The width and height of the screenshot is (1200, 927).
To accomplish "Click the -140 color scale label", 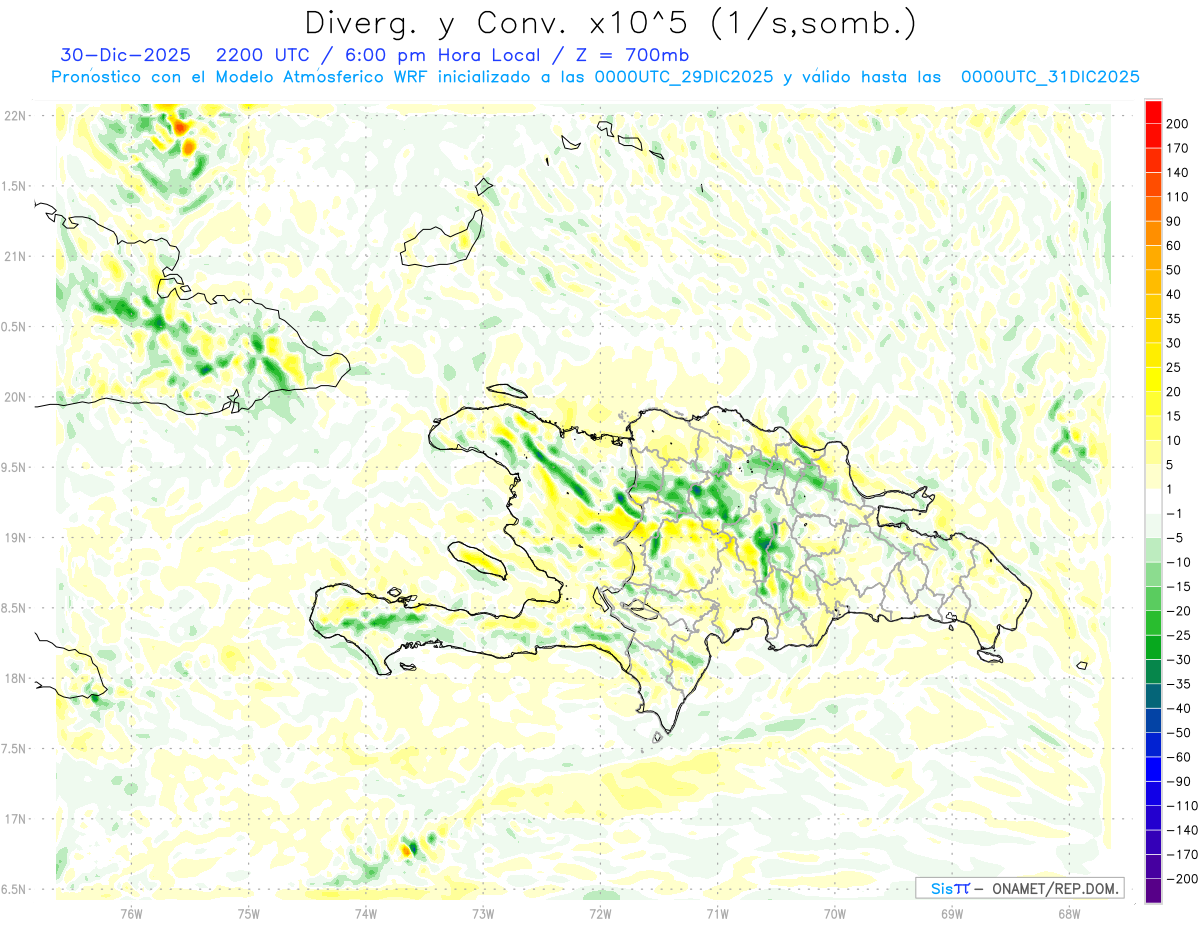I will (x=1181, y=830).
